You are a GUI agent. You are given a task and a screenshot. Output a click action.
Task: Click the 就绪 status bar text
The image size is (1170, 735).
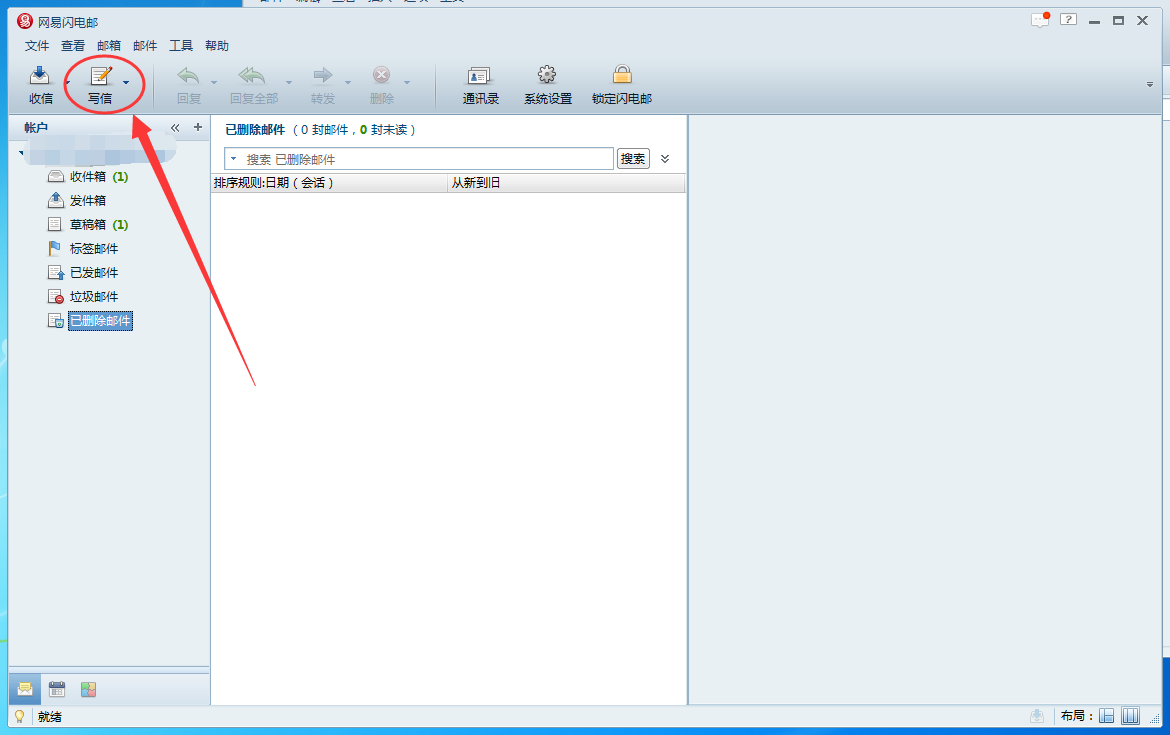pos(50,716)
